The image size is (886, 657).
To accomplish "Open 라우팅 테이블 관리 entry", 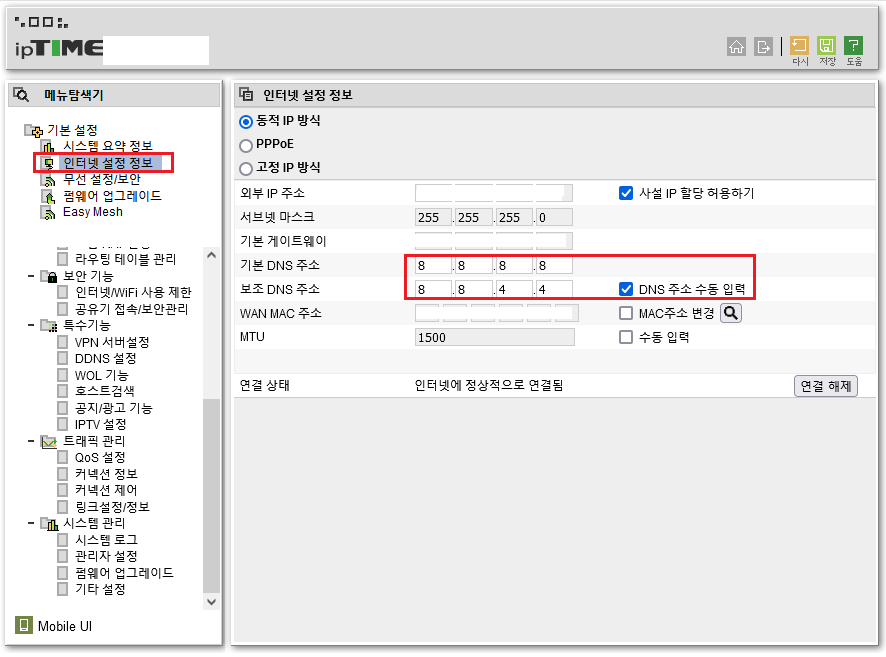I will (x=125, y=259).
